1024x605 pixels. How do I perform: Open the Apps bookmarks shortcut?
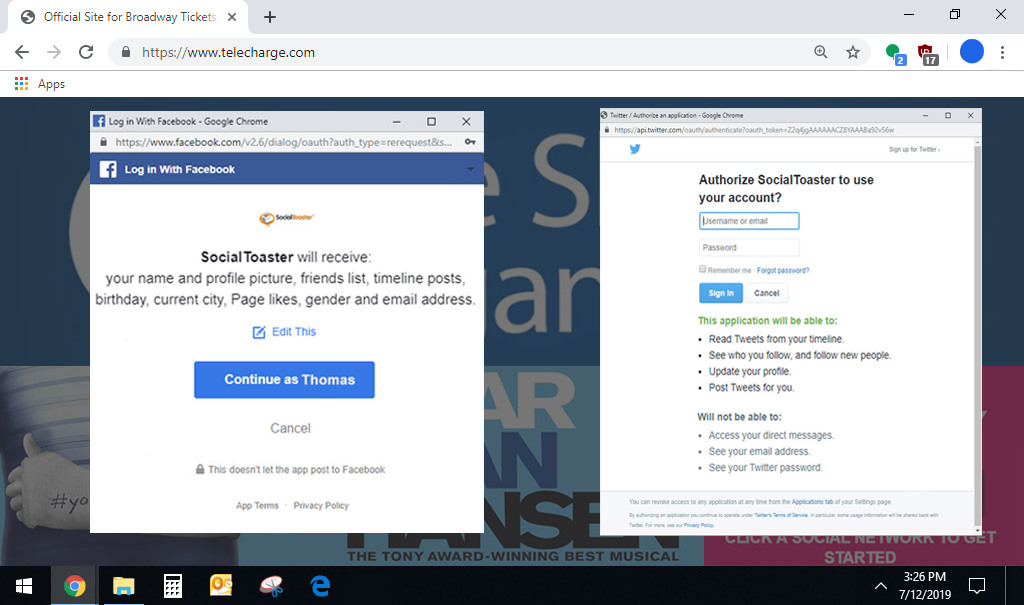(x=40, y=84)
